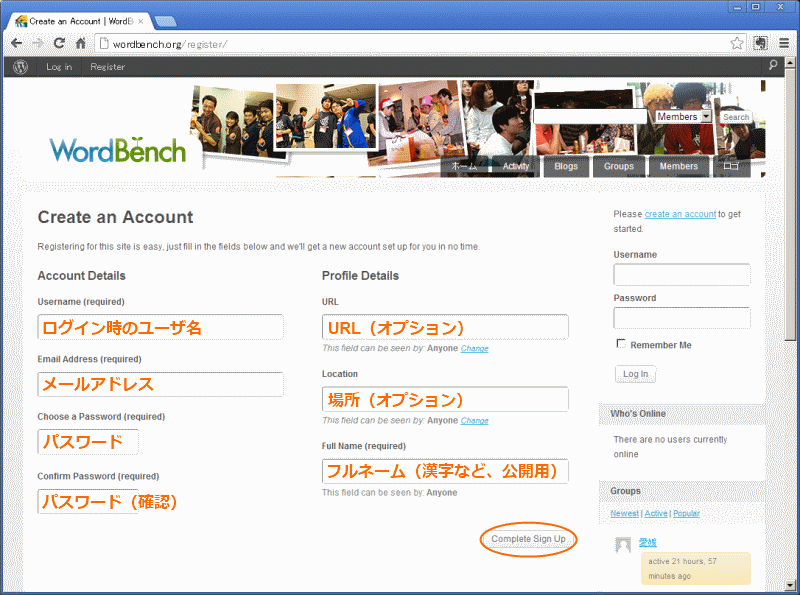
Task: Check the Remember Me checkbox
Action: coord(621,344)
